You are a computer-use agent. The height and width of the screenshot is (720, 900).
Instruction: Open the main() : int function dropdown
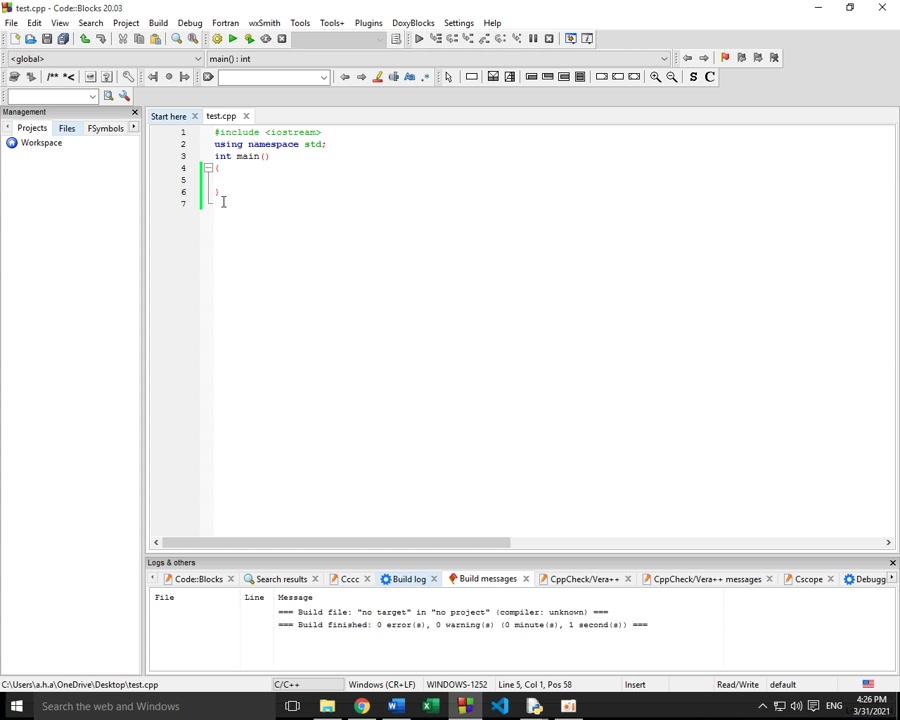coord(437,59)
